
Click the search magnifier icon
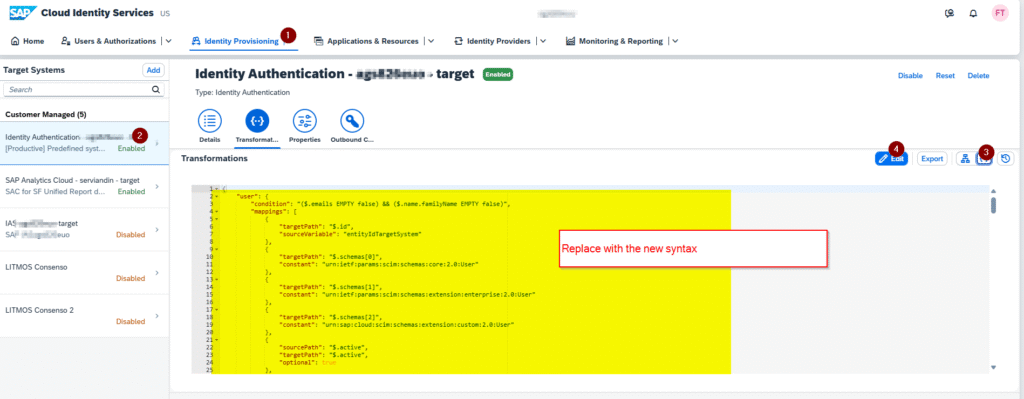[x=156, y=89]
